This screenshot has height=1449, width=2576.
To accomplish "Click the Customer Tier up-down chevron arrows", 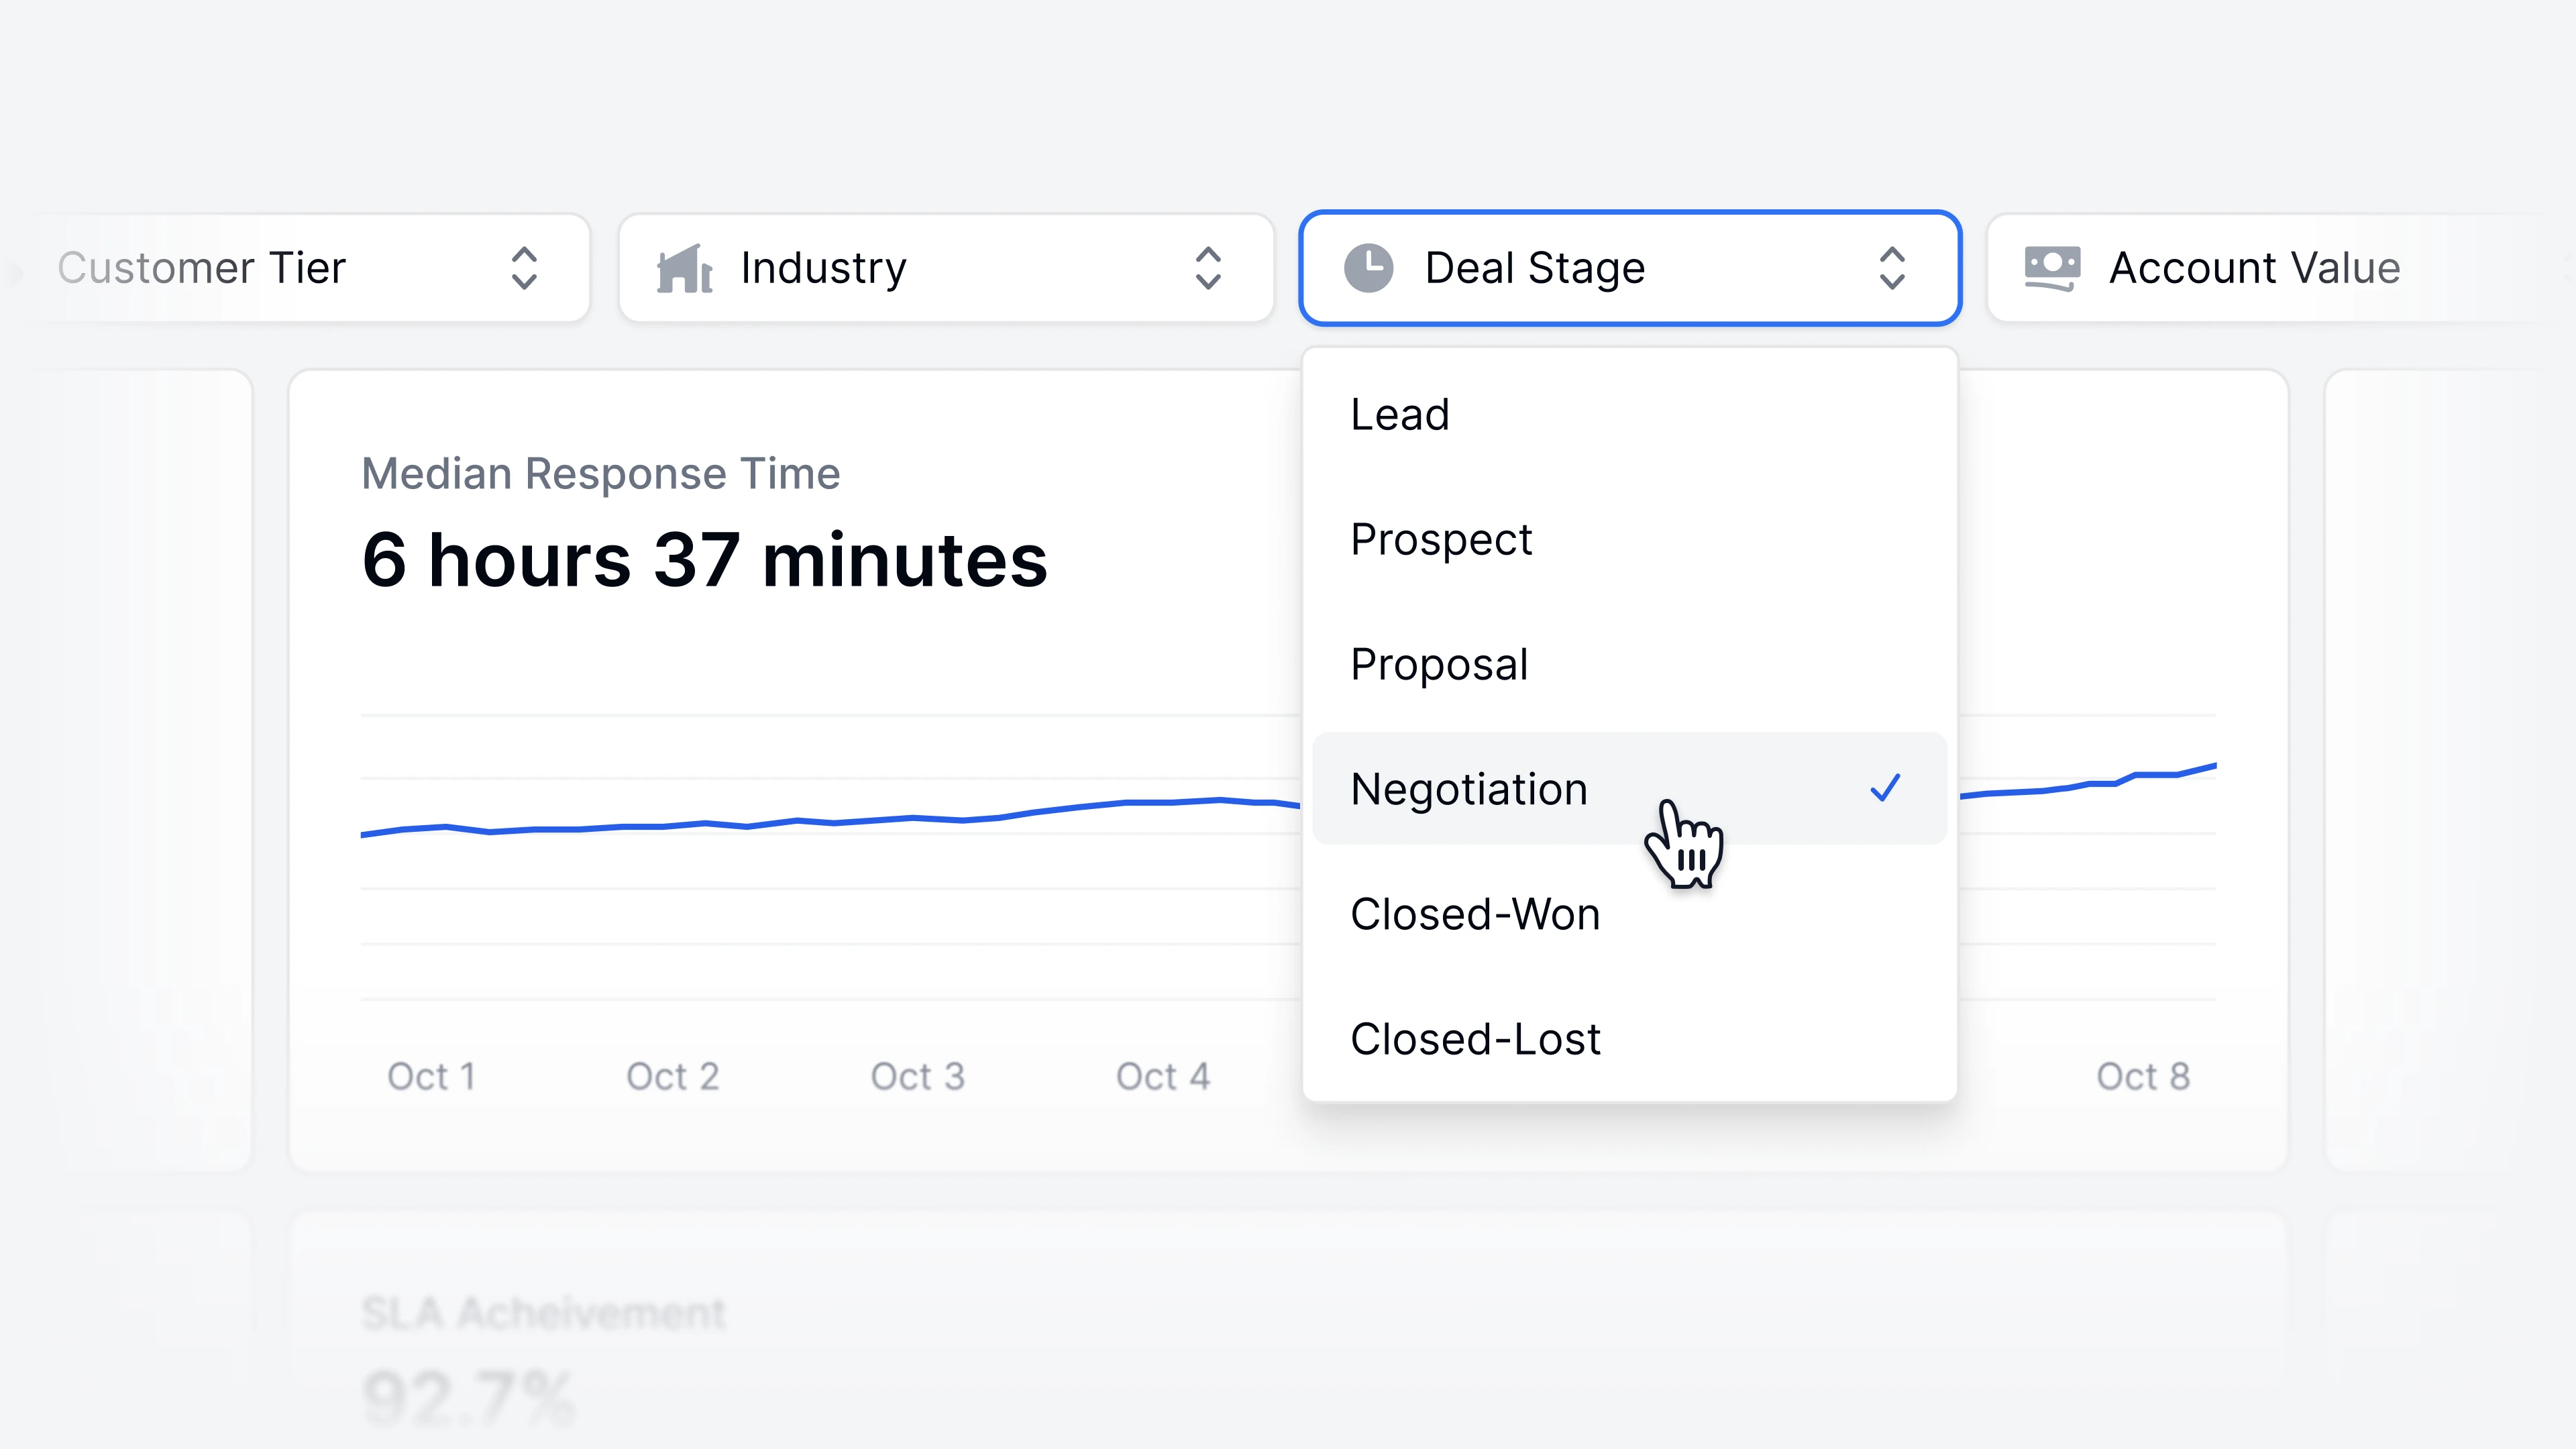I will point(524,268).
